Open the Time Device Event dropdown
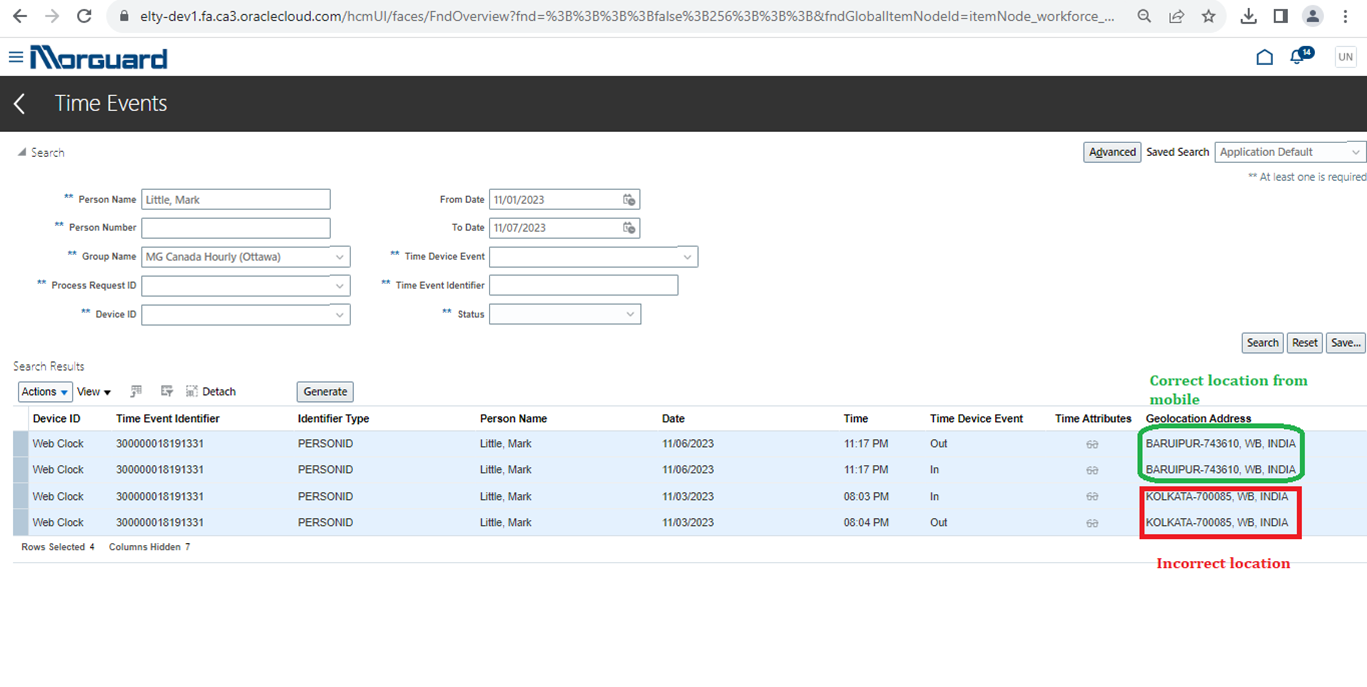Viewport: 1367px width, 687px height. tap(687, 257)
